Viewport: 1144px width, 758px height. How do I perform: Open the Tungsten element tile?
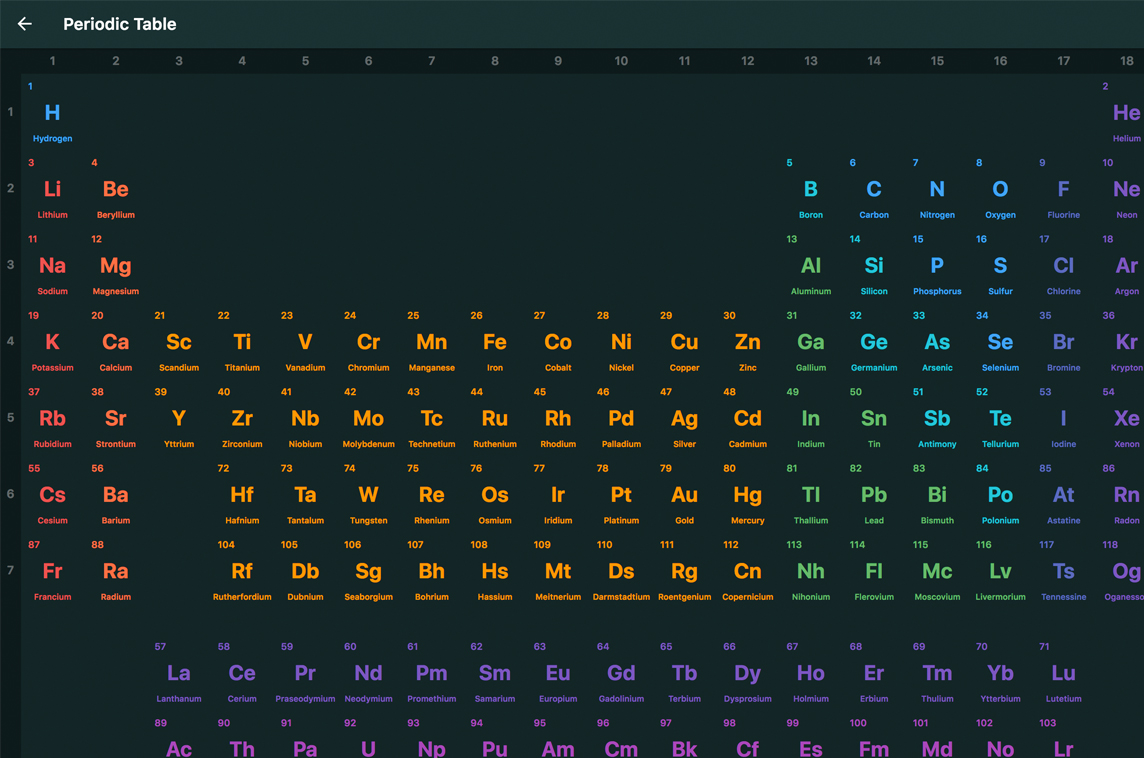pos(368,495)
